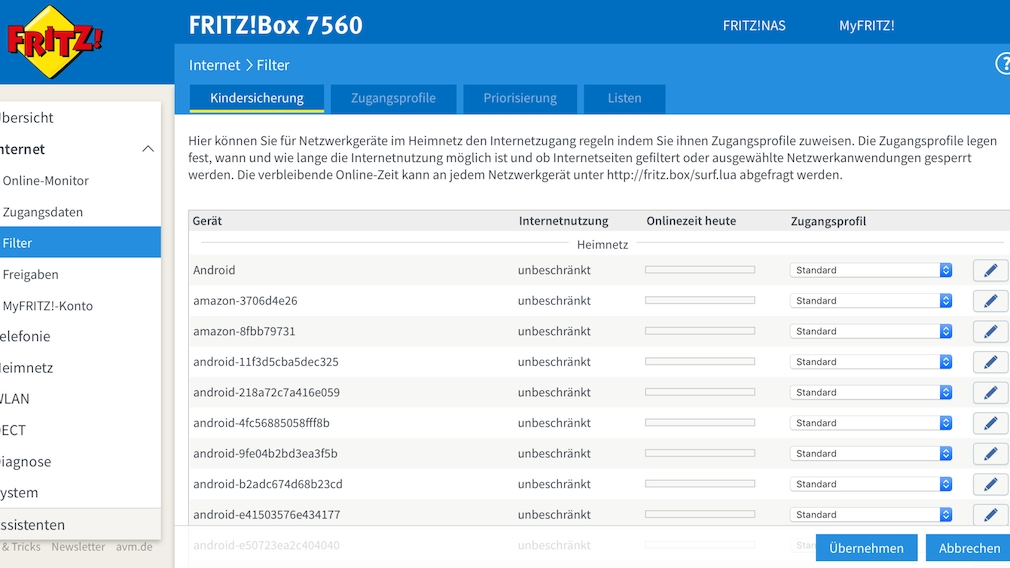The height and width of the screenshot is (568, 1010).
Task: Edit android-4fc56885058fff8b via pencil icon
Action: 990,423
